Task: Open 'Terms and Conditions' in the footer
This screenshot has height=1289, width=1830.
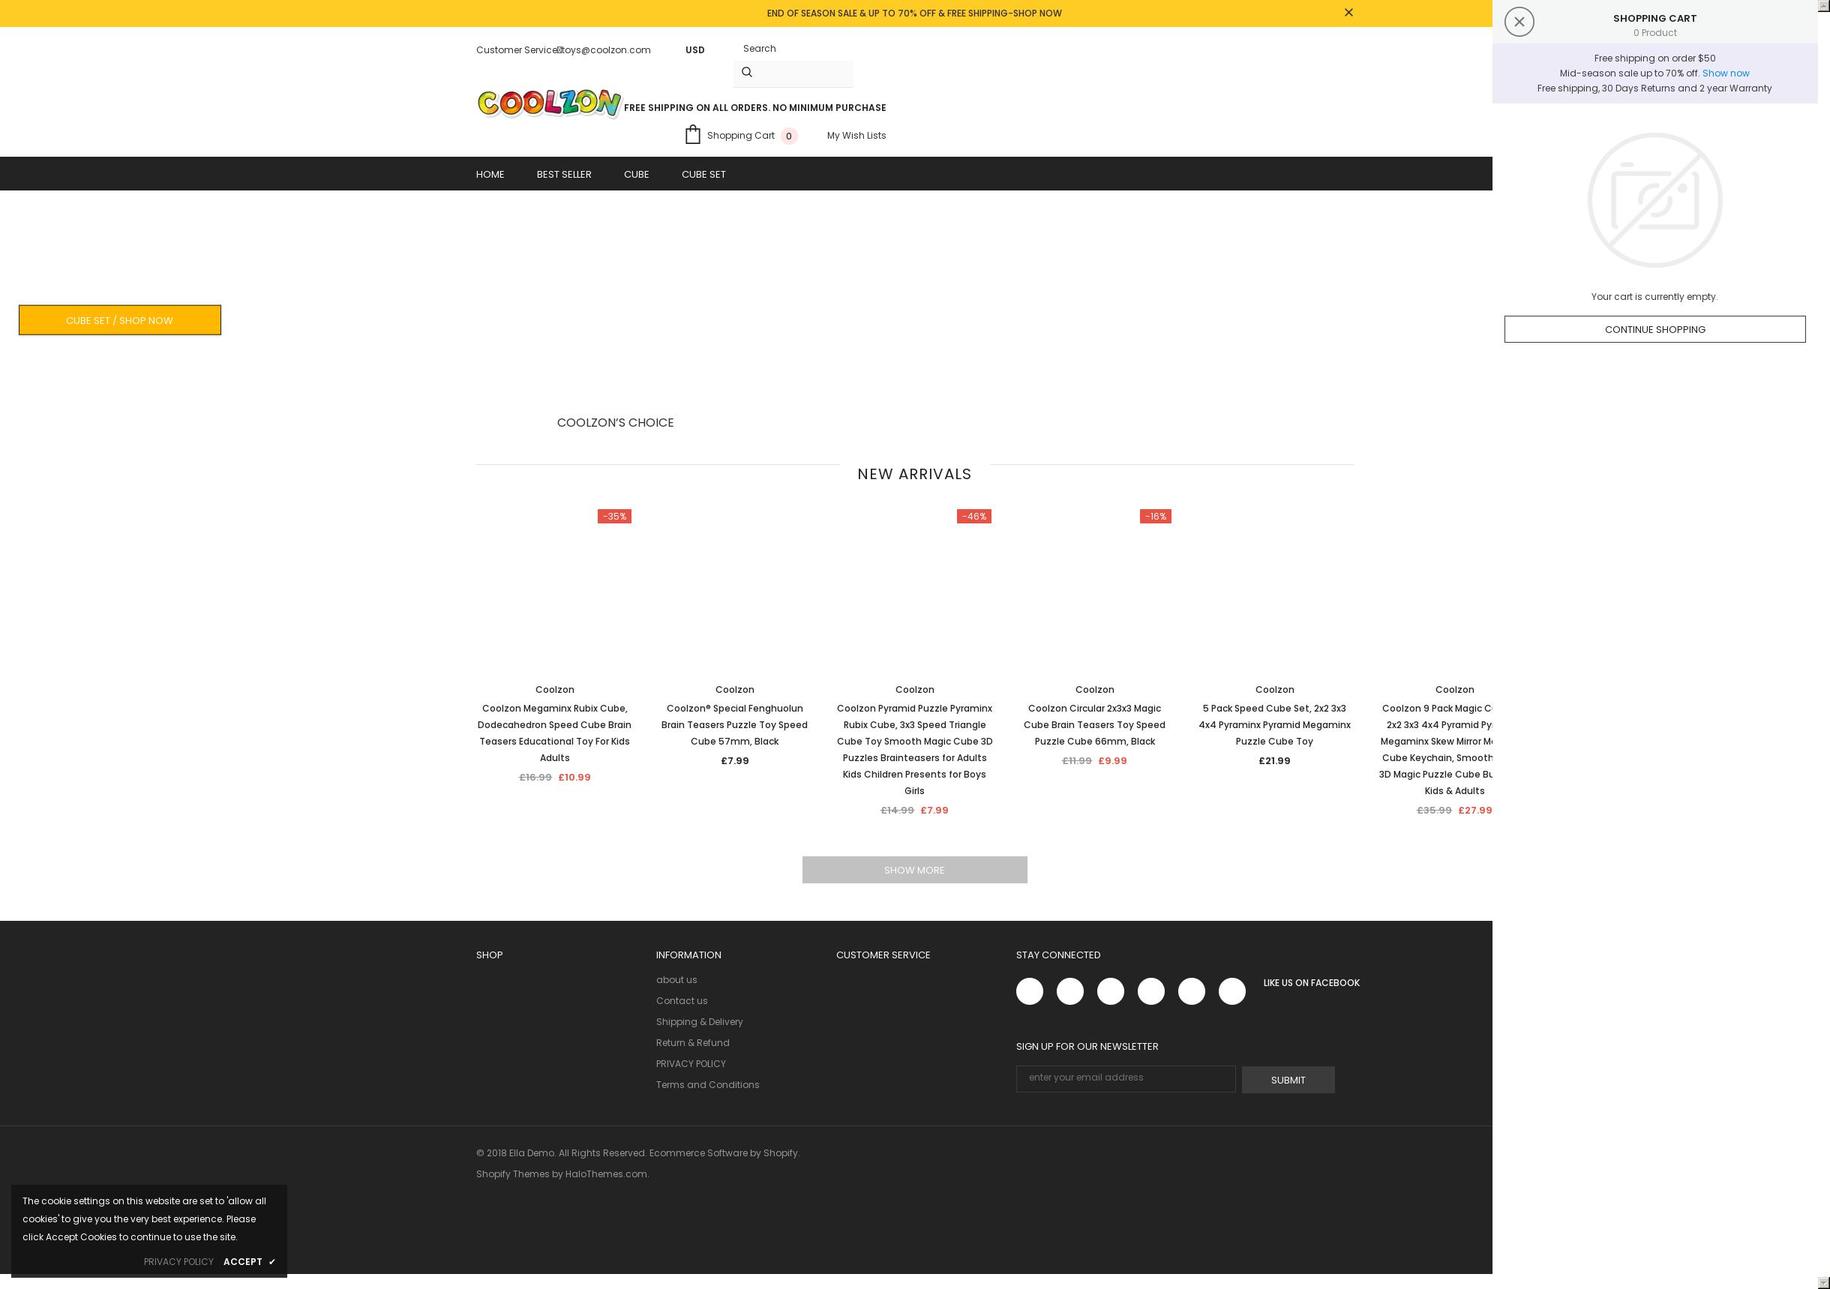Action: (x=707, y=1084)
